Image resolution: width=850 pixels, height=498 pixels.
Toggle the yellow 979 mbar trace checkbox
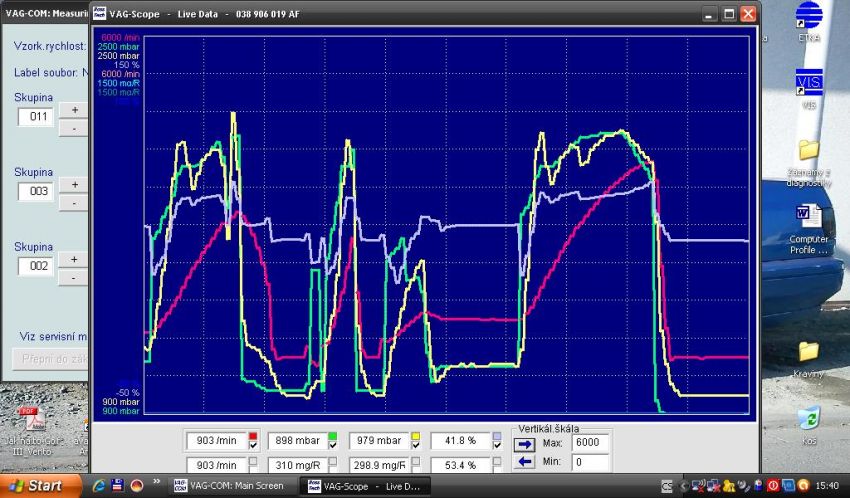[x=414, y=444]
